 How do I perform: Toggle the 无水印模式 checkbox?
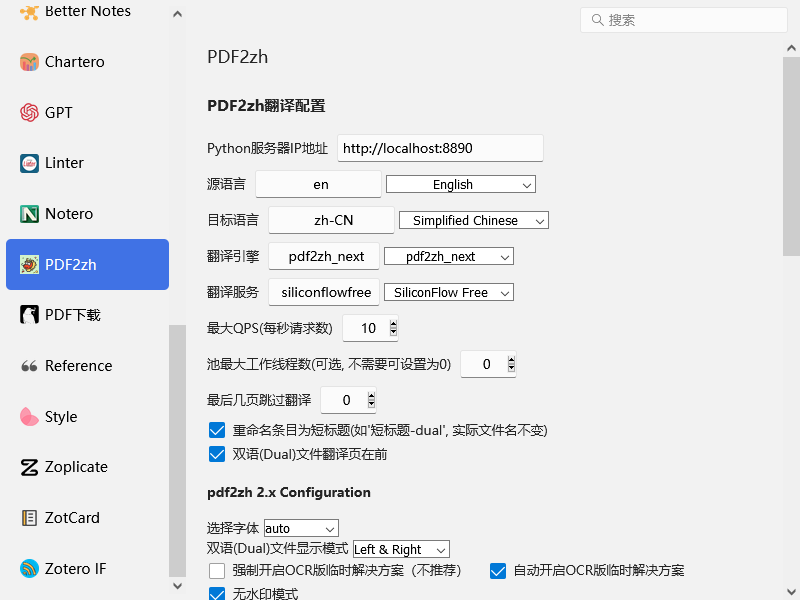coord(217,593)
